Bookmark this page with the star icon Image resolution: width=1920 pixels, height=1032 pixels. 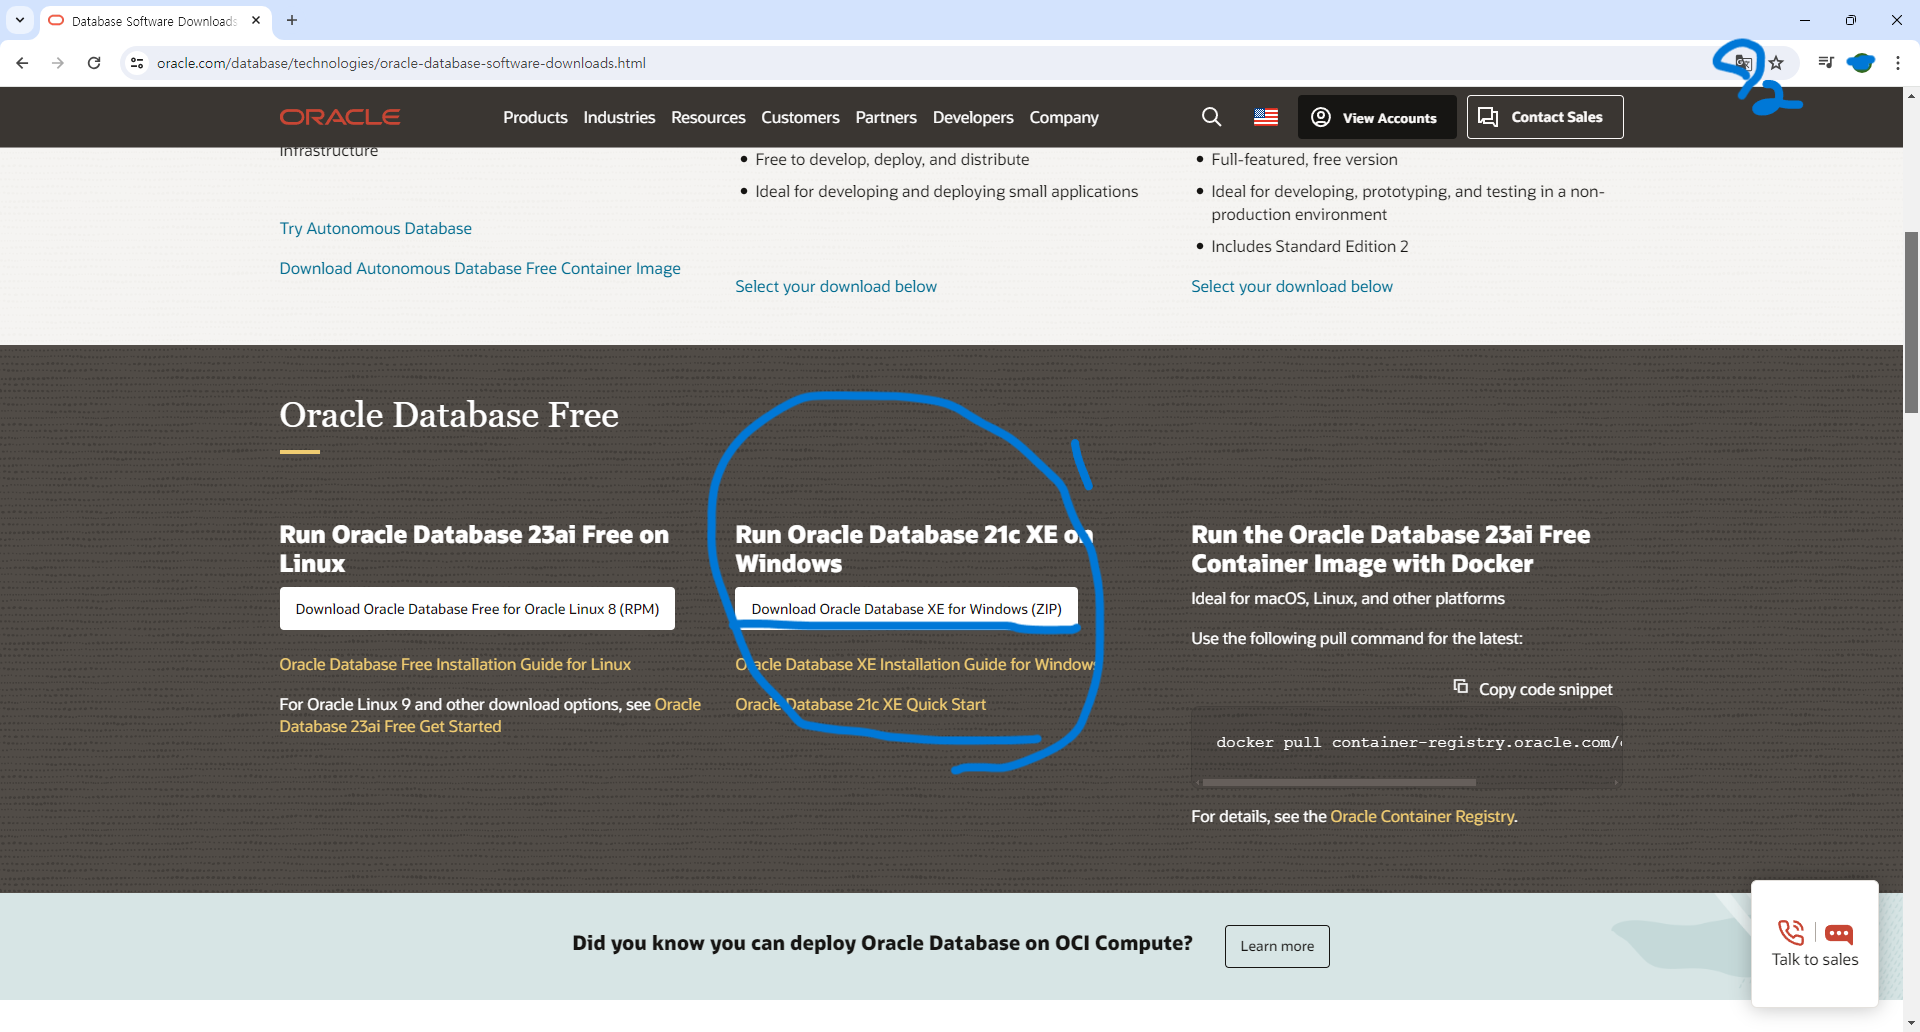(1776, 63)
